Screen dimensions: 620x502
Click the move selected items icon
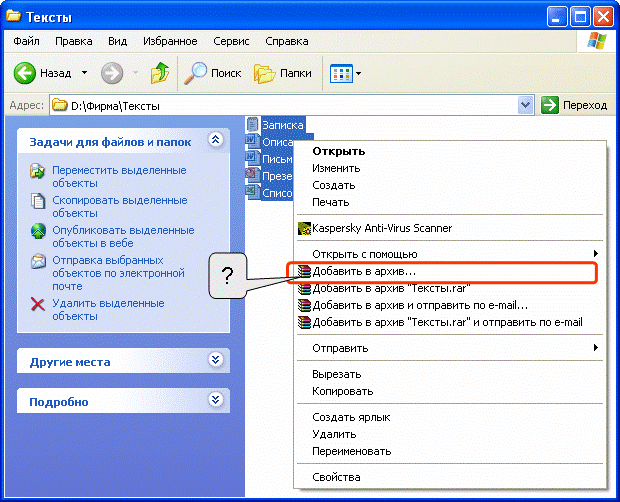(x=38, y=171)
